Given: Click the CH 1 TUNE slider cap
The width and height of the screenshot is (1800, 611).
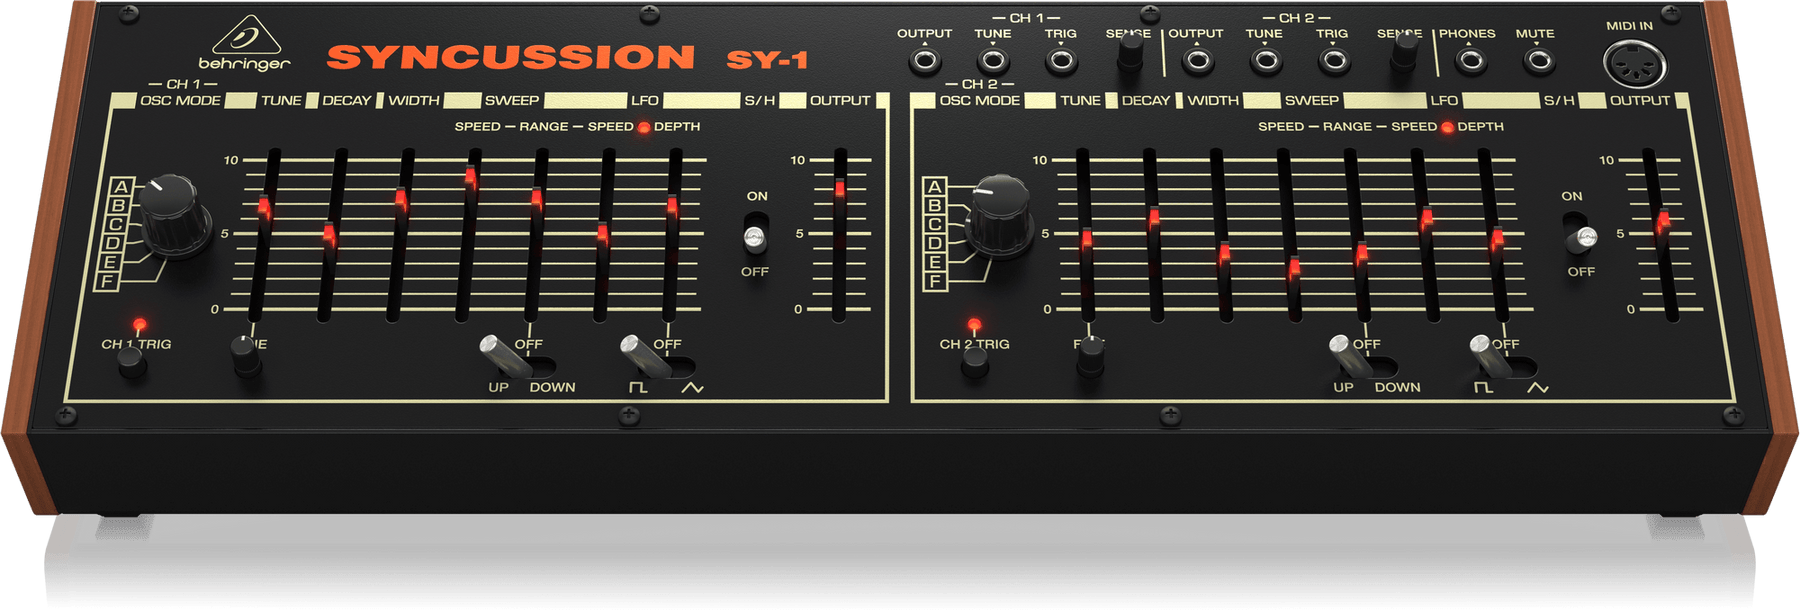Looking at the screenshot, I should coord(265,208).
